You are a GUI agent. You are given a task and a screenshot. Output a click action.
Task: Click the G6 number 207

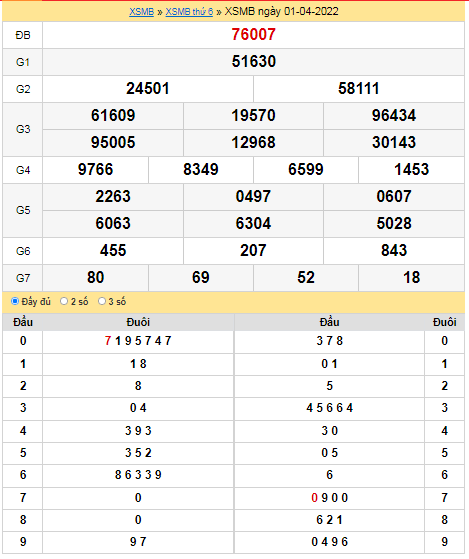tap(253, 250)
